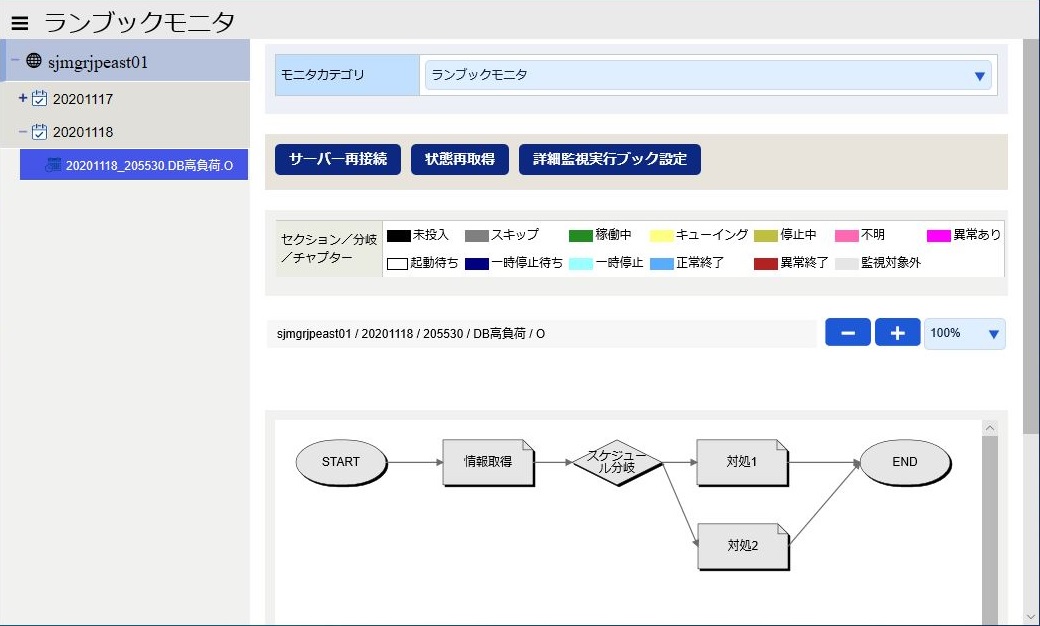Zoom out with the minus button
This screenshot has width=1040, height=626.
[848, 332]
